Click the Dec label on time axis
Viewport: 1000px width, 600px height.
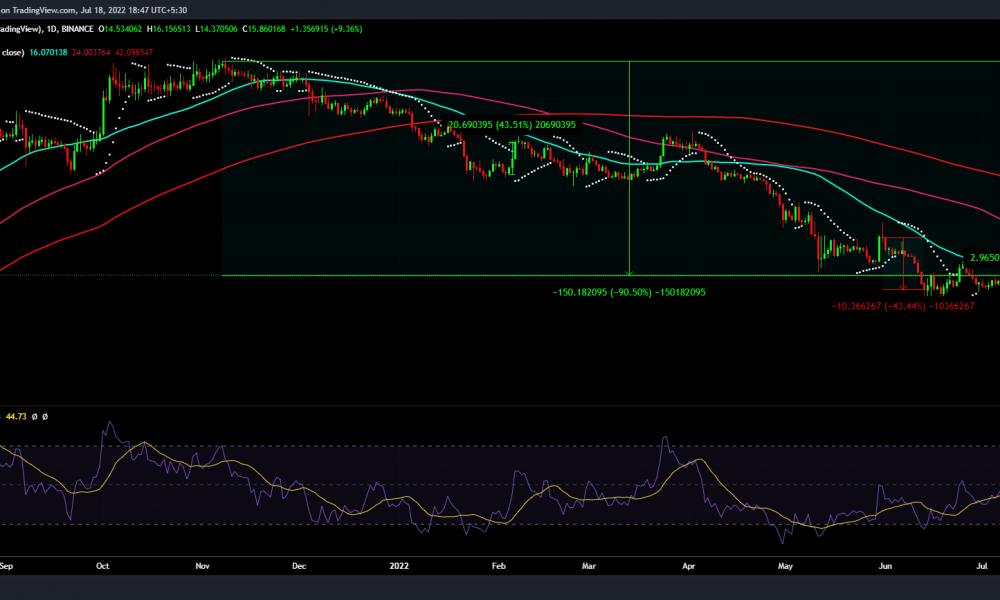pos(298,566)
